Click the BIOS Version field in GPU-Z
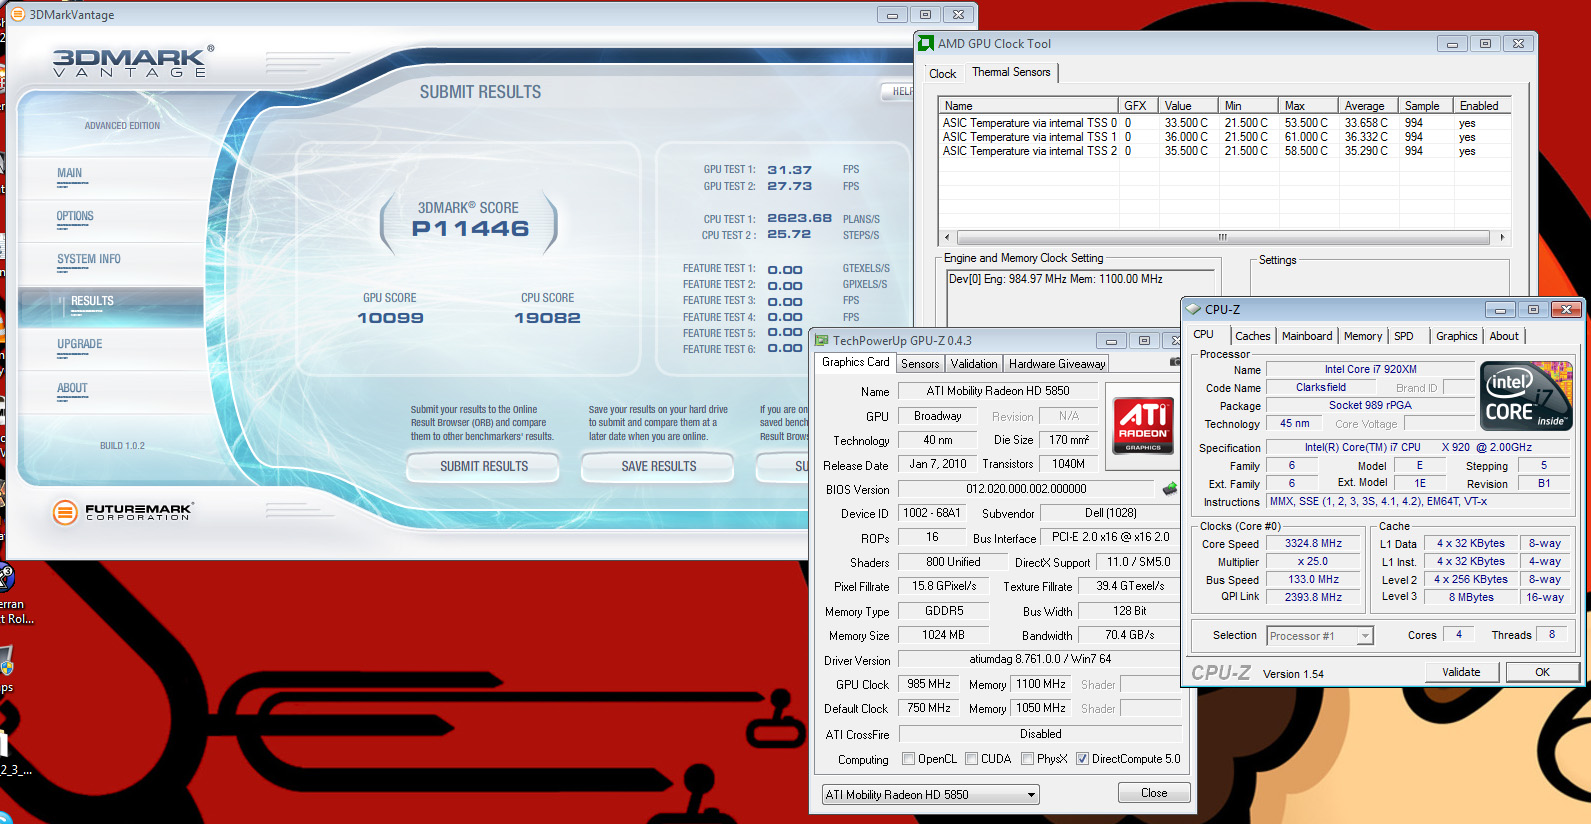Screen dimensions: 1591x824 tap(1026, 489)
